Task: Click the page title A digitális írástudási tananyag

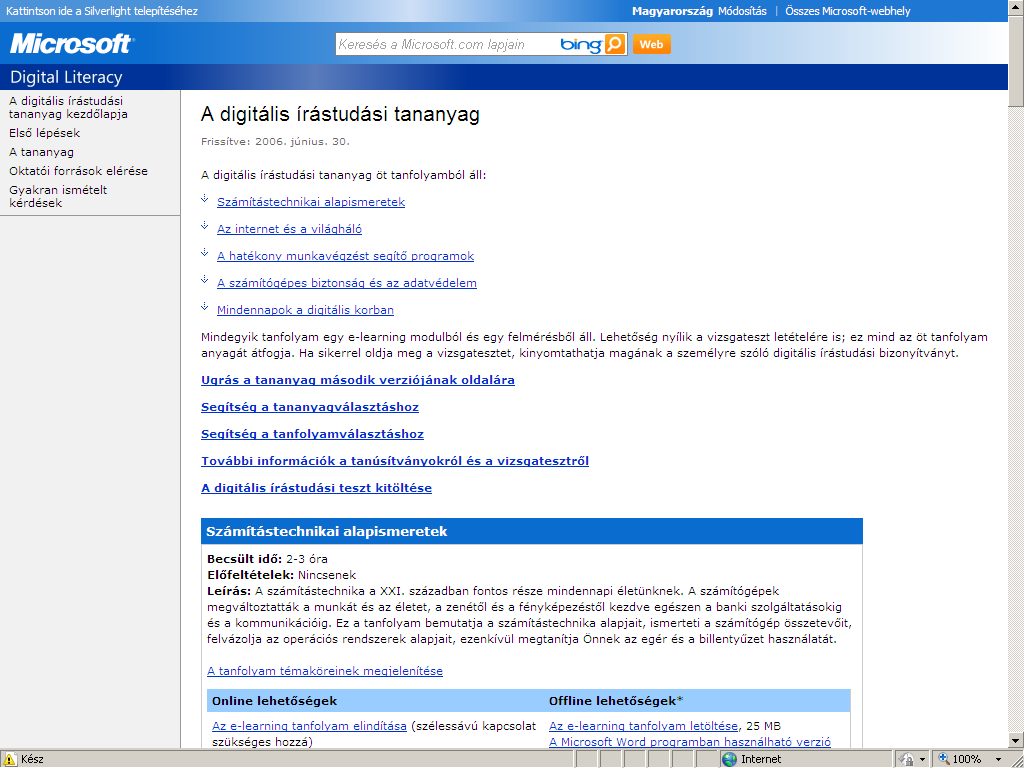Action: 340,114
